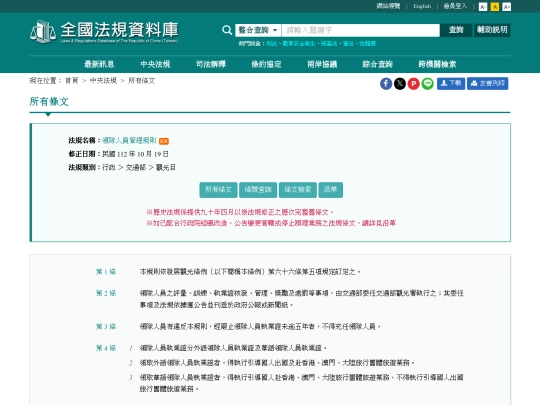Click 交通部 in the law category path
The height and width of the screenshot is (405, 540).
coord(136,167)
